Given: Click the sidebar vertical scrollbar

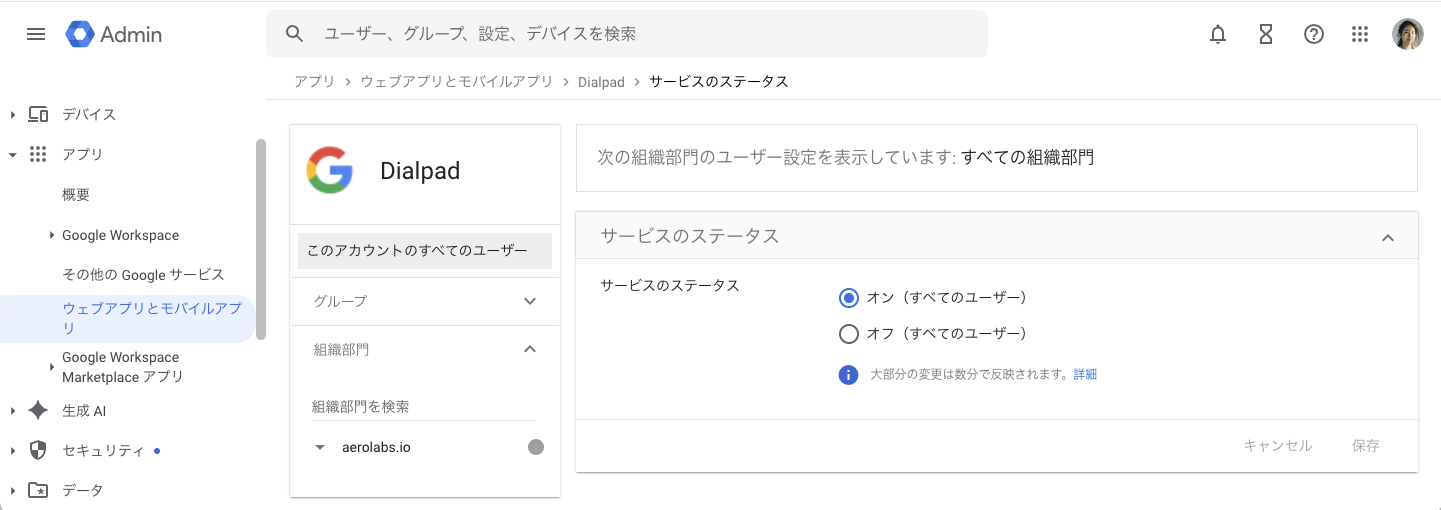Looking at the screenshot, I should (x=261, y=240).
